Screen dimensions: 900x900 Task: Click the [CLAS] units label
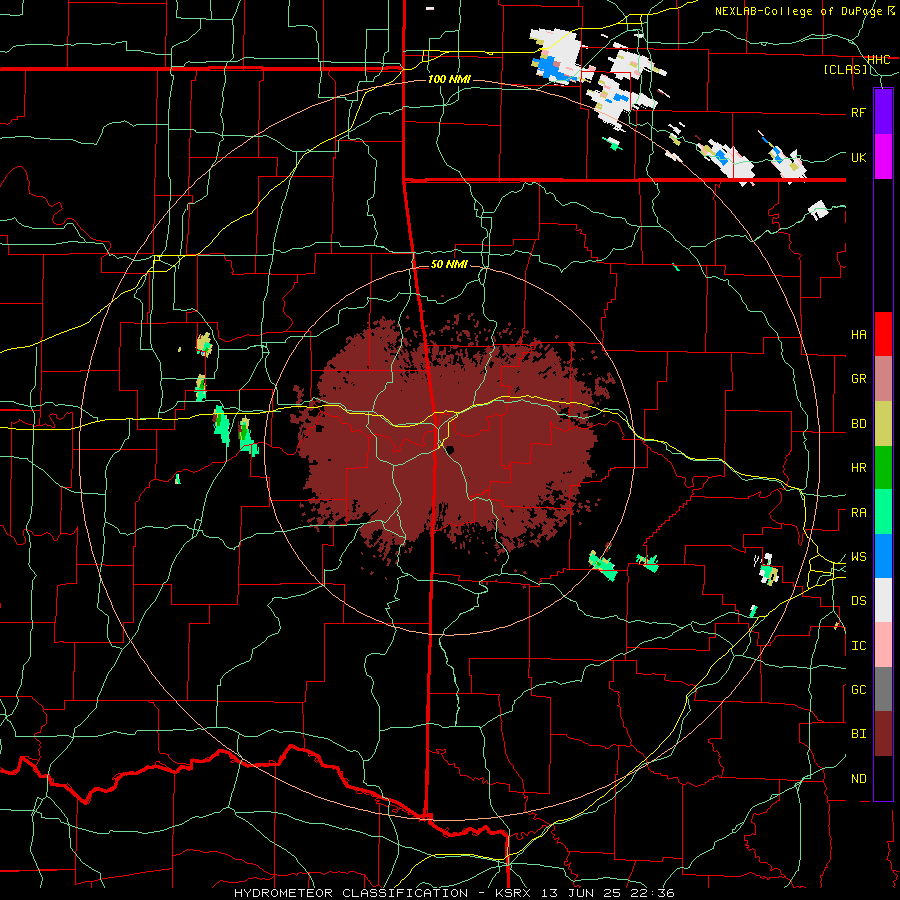pyautogui.click(x=845, y=69)
